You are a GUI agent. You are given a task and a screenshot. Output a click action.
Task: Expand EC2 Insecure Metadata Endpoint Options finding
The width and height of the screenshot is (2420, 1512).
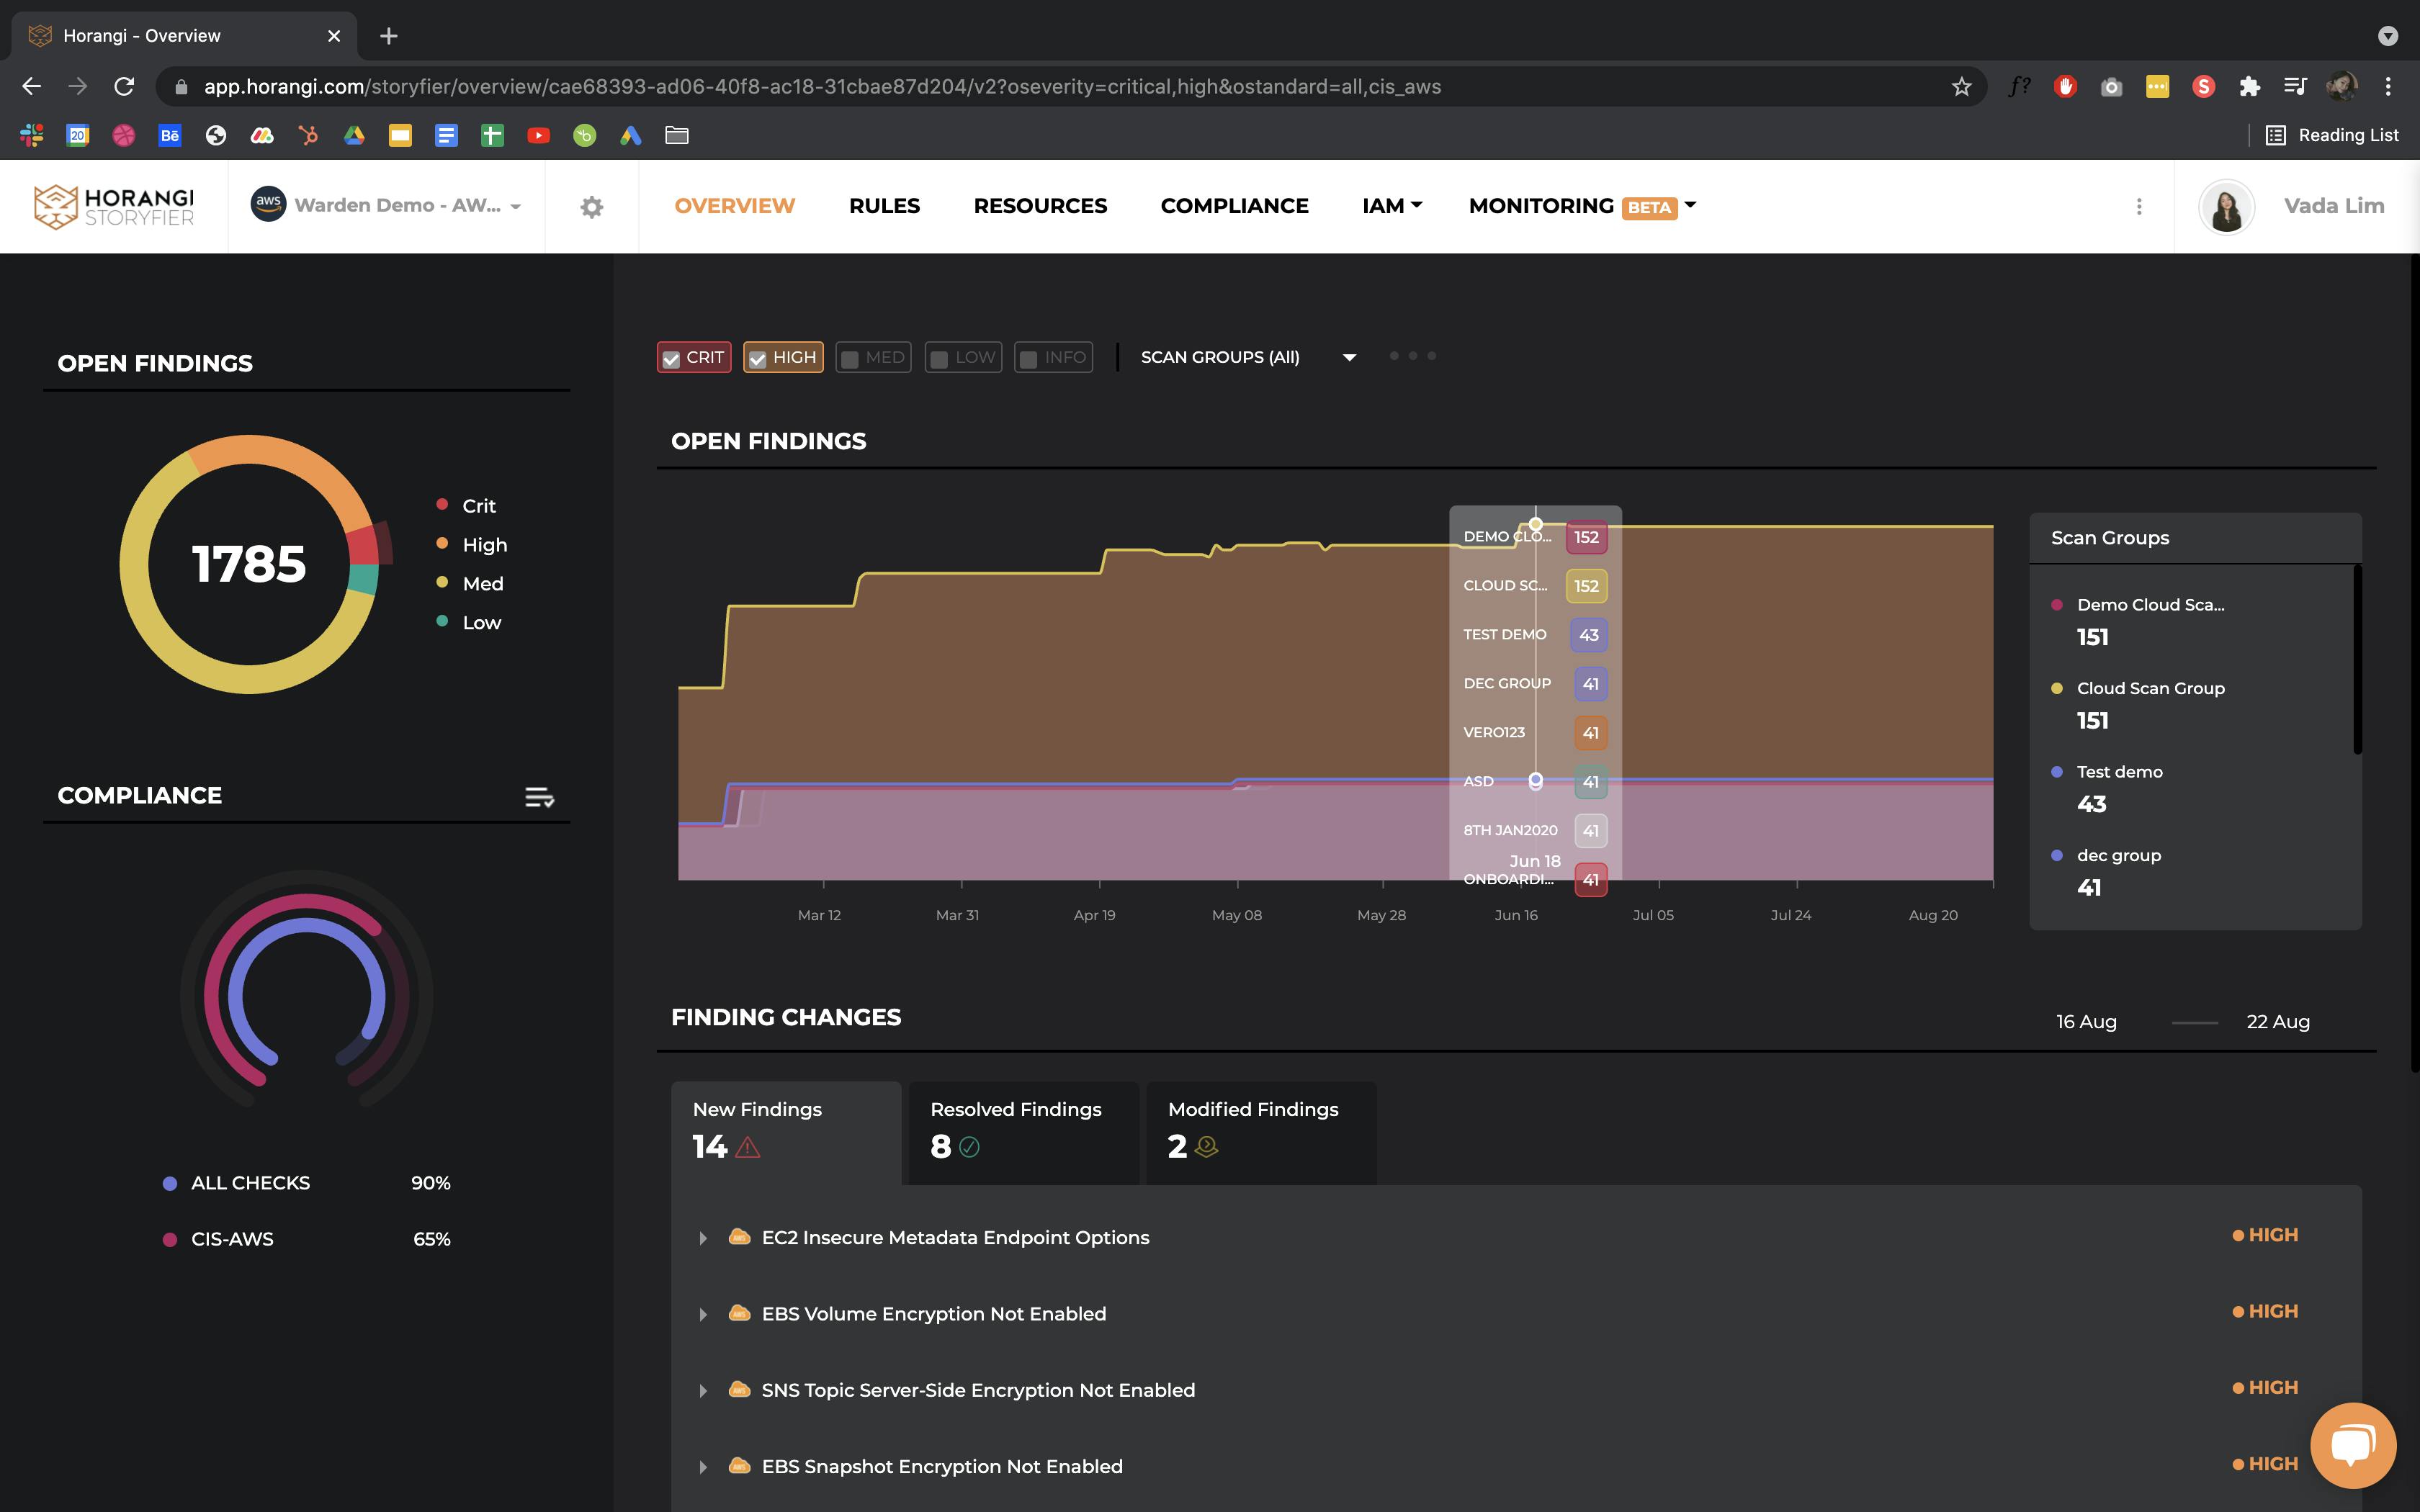point(703,1238)
